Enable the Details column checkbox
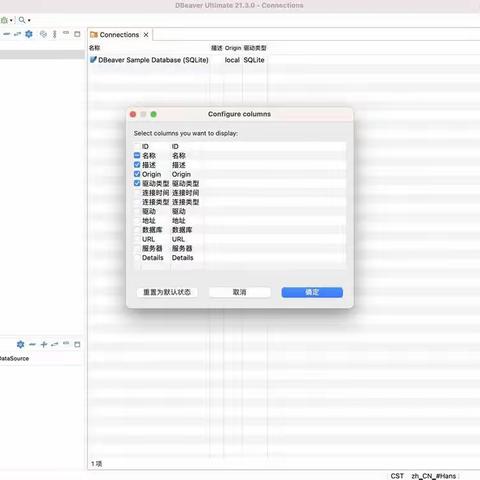Image resolution: width=480 pixels, height=480 pixels. pos(137,258)
